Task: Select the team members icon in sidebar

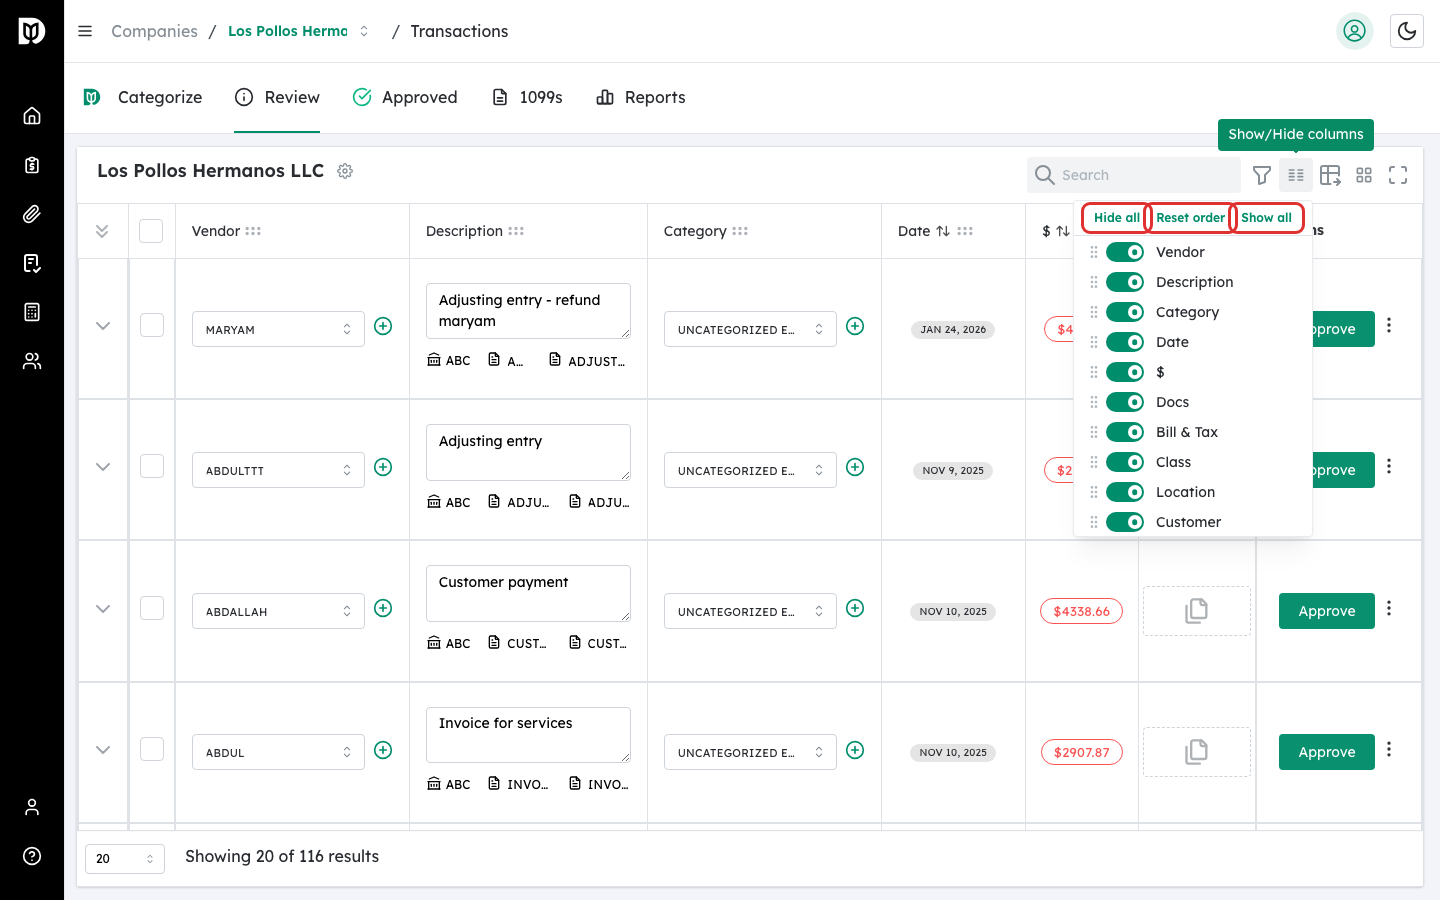Action: coord(31,361)
